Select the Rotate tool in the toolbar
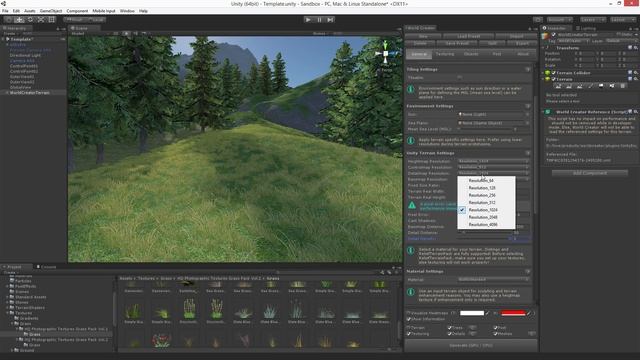Image resolution: width=640 pixels, height=360 pixels. pos(30,19)
